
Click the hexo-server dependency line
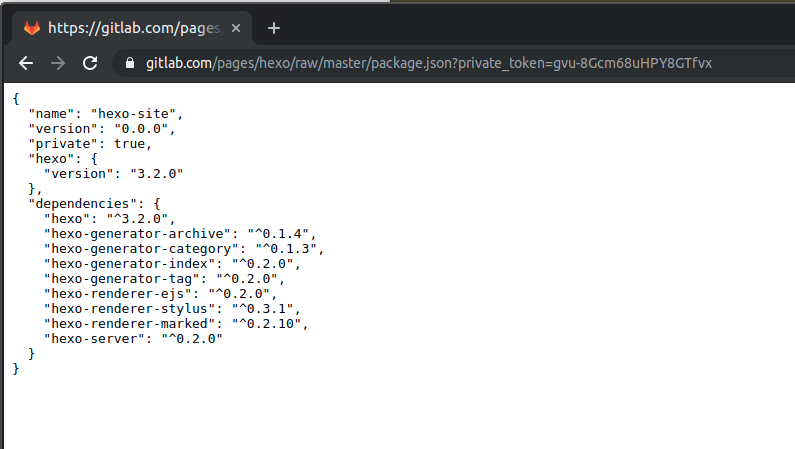(x=132, y=339)
